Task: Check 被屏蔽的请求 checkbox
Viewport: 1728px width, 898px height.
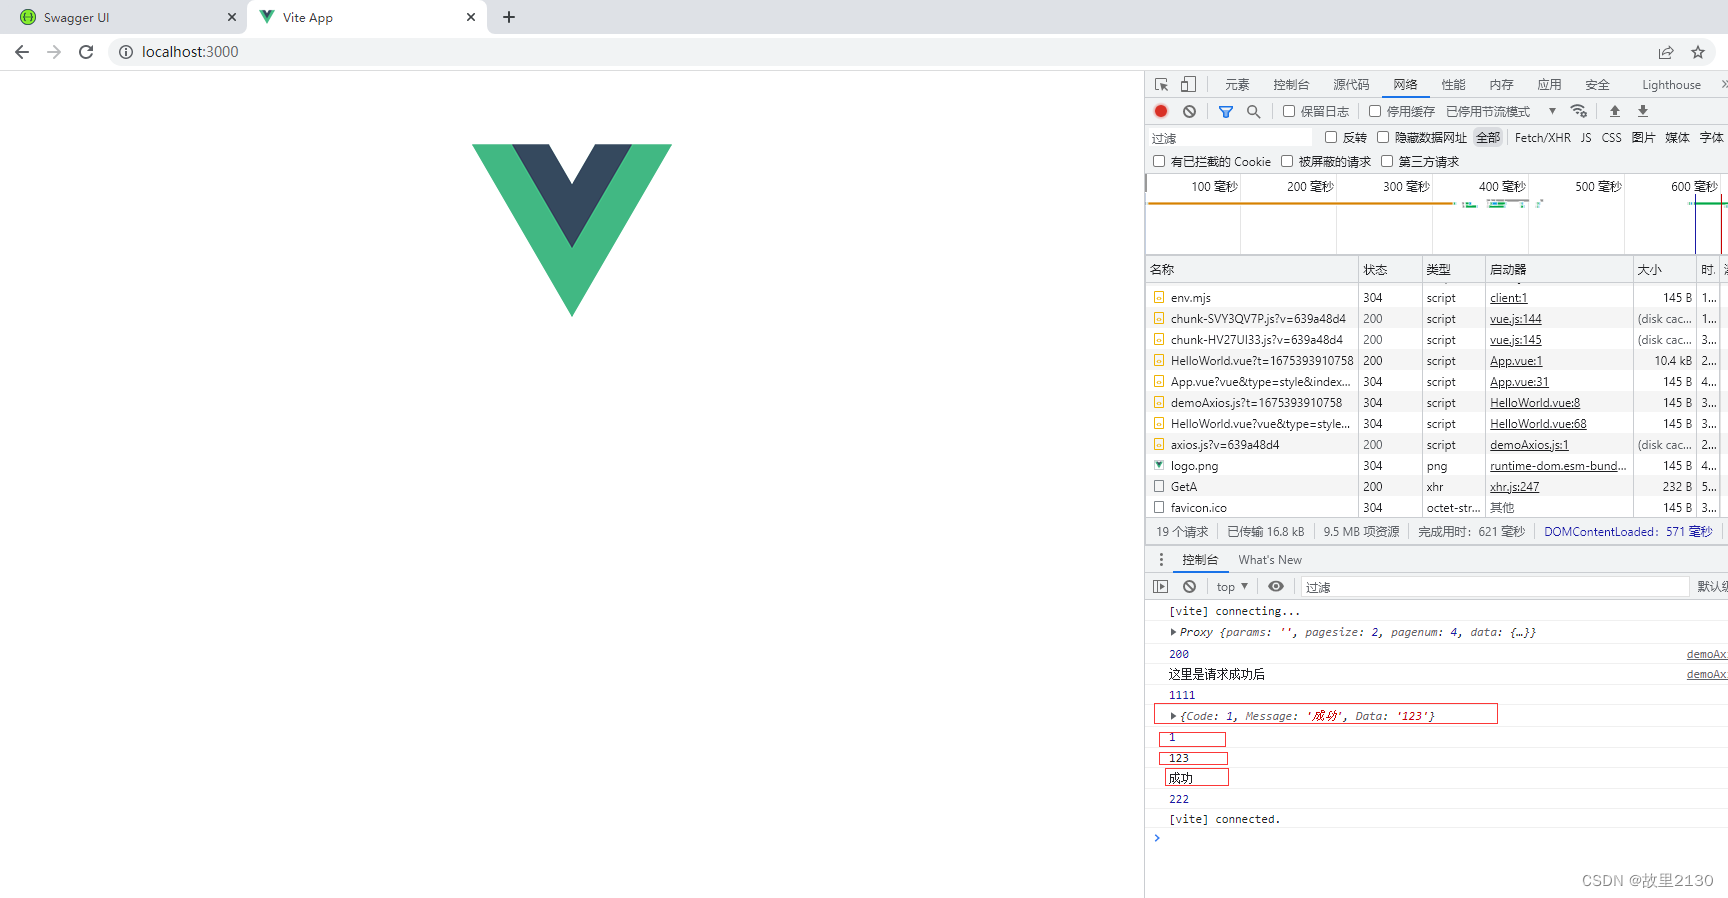Action: pyautogui.click(x=1287, y=161)
